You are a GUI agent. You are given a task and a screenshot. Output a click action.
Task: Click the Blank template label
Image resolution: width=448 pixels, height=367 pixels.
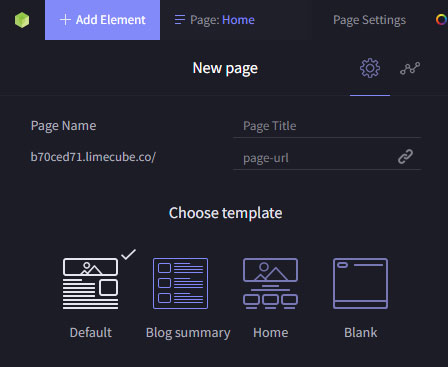click(361, 333)
